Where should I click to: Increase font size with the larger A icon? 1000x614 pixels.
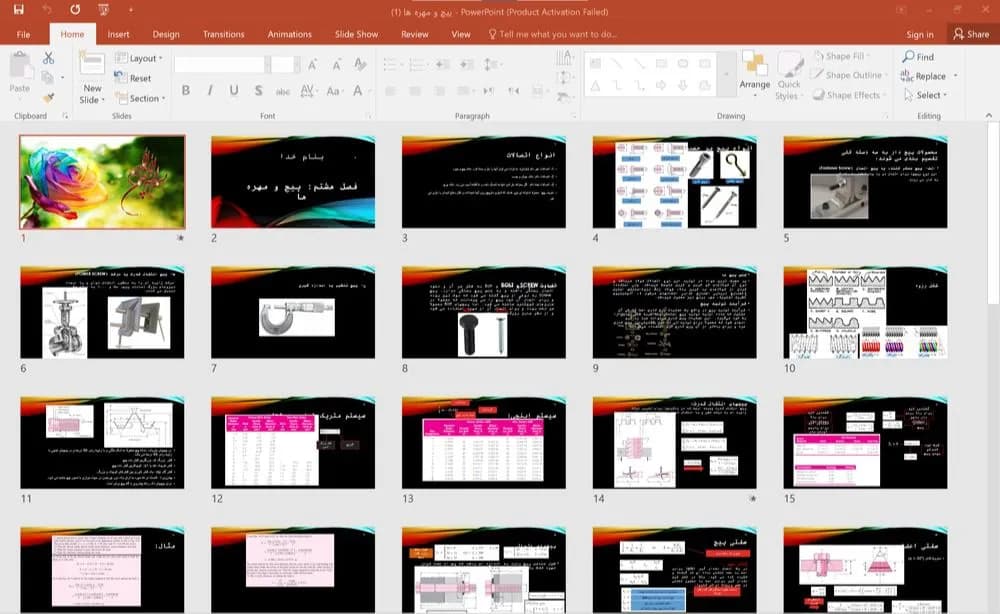point(312,64)
